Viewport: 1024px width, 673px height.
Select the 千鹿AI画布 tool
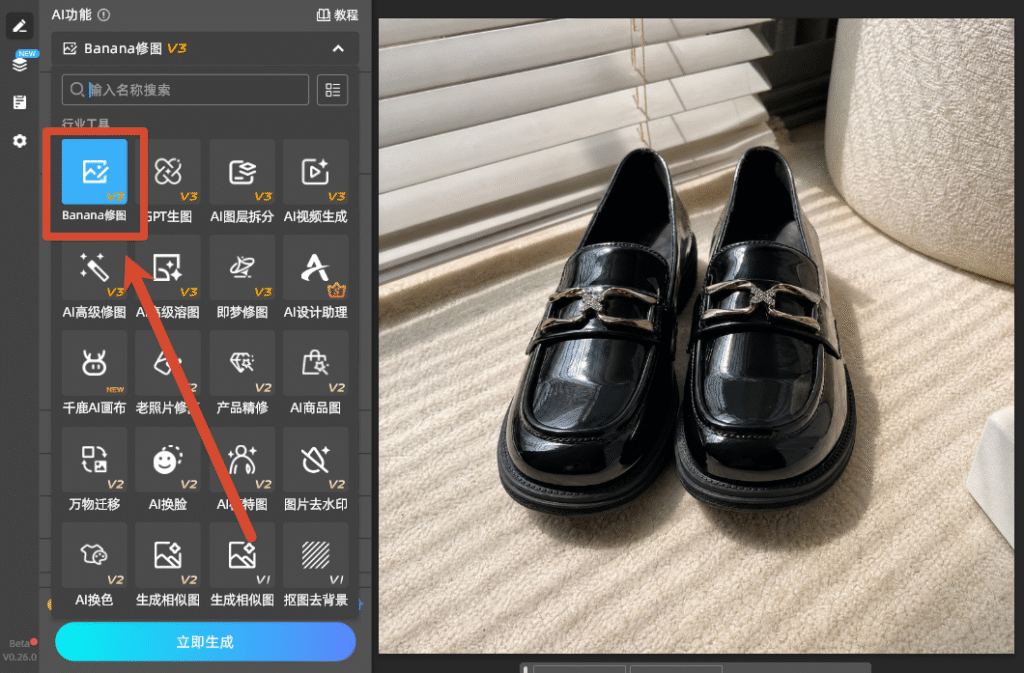[x=94, y=363]
